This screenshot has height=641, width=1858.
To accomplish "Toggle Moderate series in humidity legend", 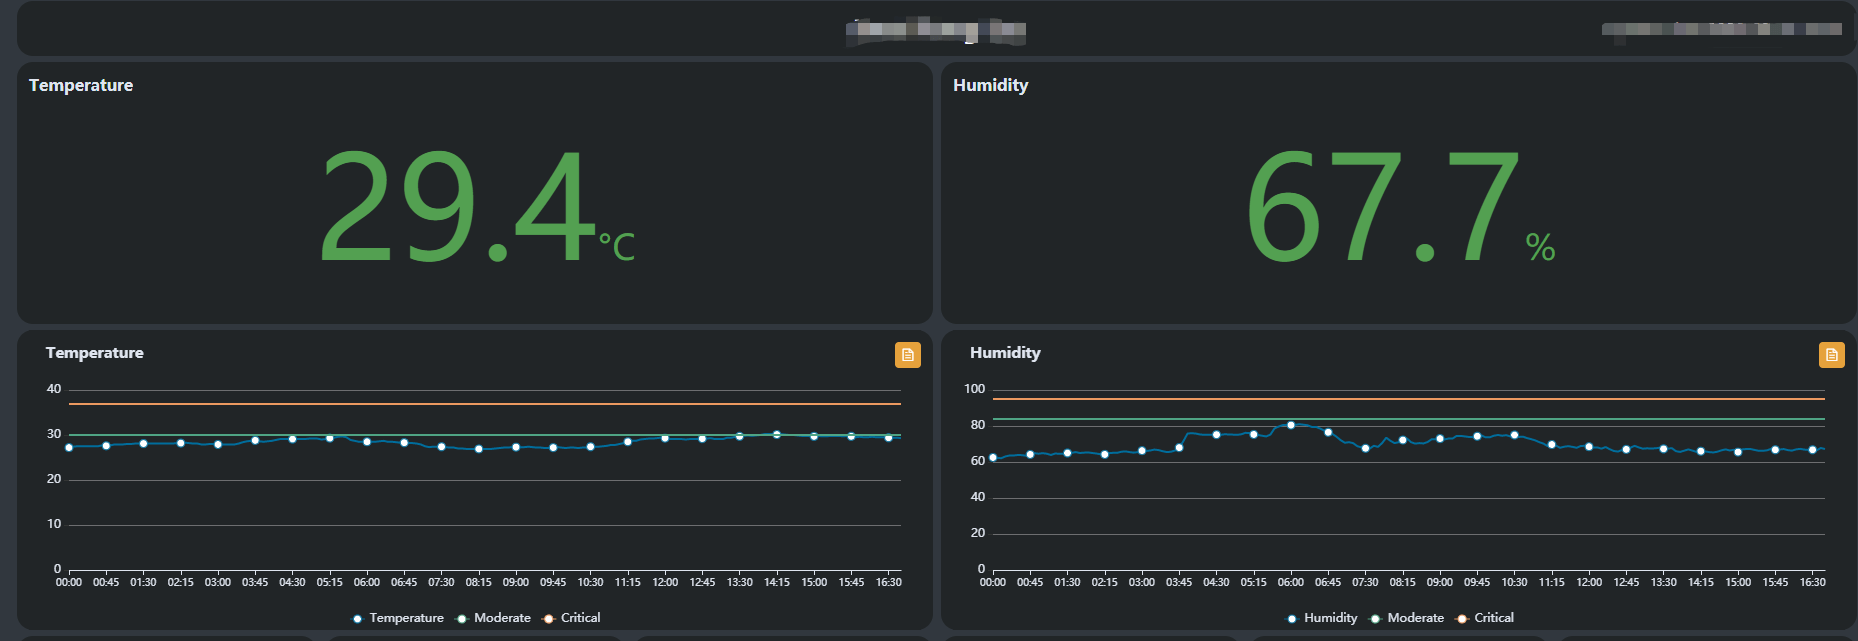I will (x=1407, y=618).
